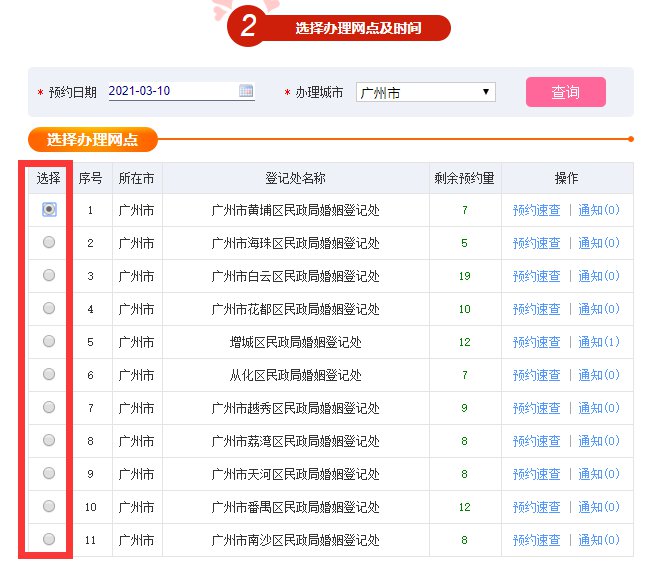Image resolution: width=652 pixels, height=567 pixels.
Task: Click 预约速查 for 天河区 registry
Action: (536, 474)
